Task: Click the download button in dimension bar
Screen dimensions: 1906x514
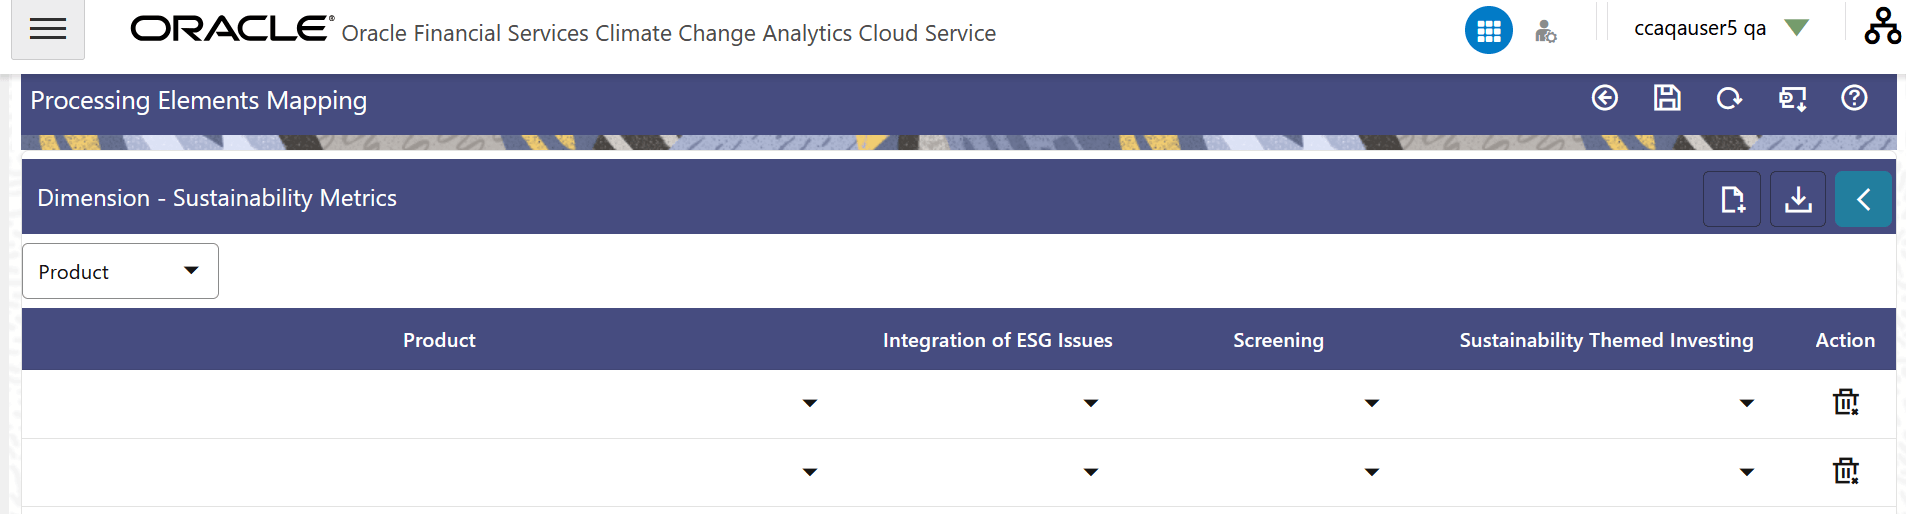Action: (1797, 199)
